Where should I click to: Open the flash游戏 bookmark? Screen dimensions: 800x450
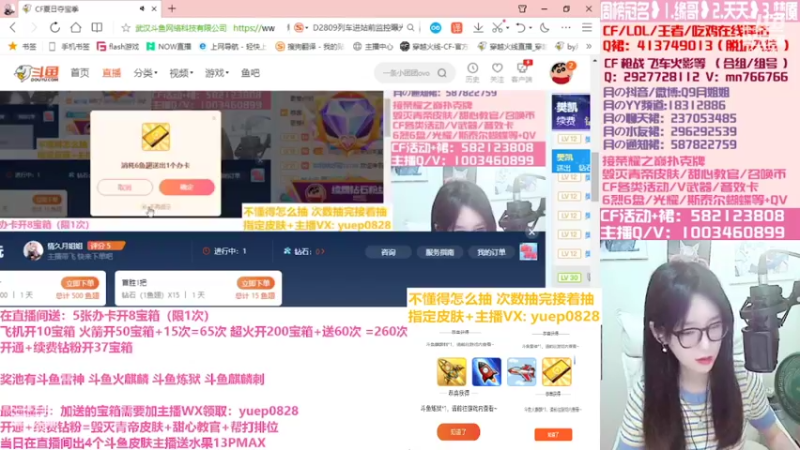118,46
